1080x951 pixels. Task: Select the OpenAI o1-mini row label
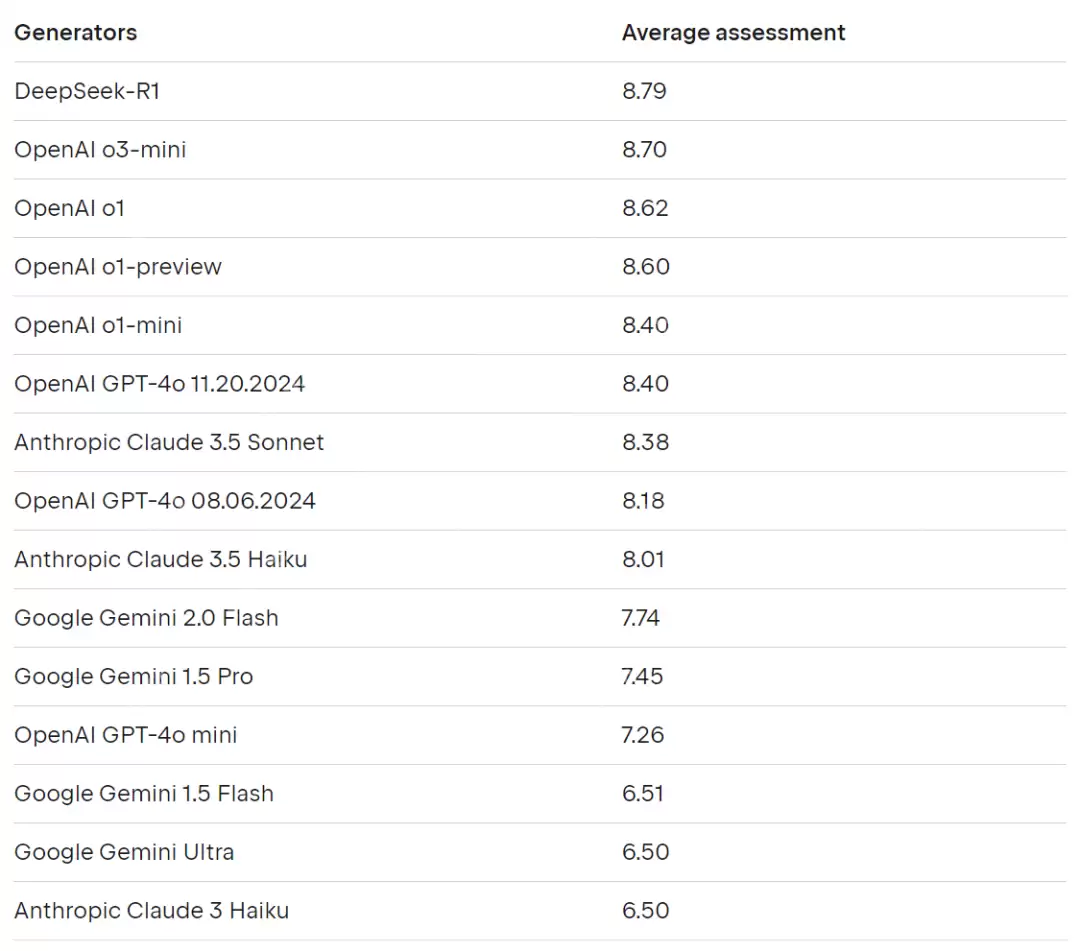[98, 325]
